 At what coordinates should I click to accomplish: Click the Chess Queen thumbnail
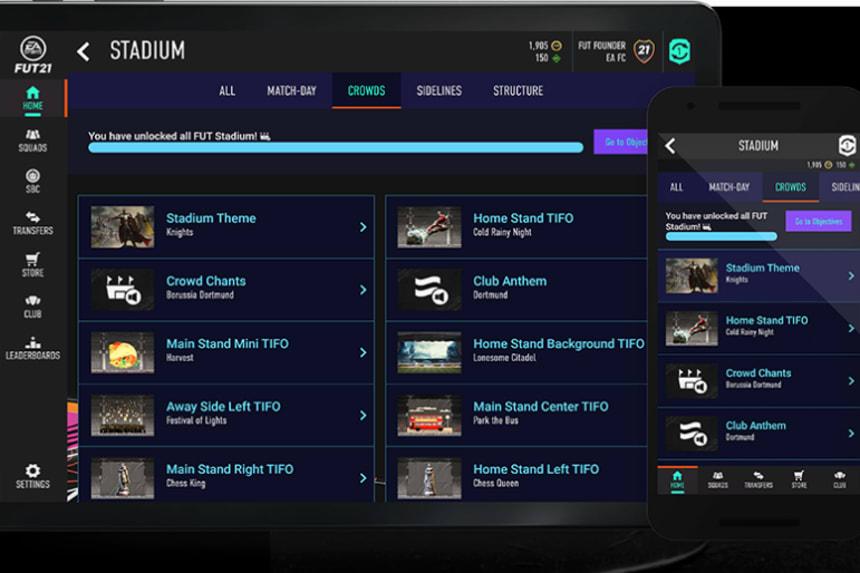[430, 478]
